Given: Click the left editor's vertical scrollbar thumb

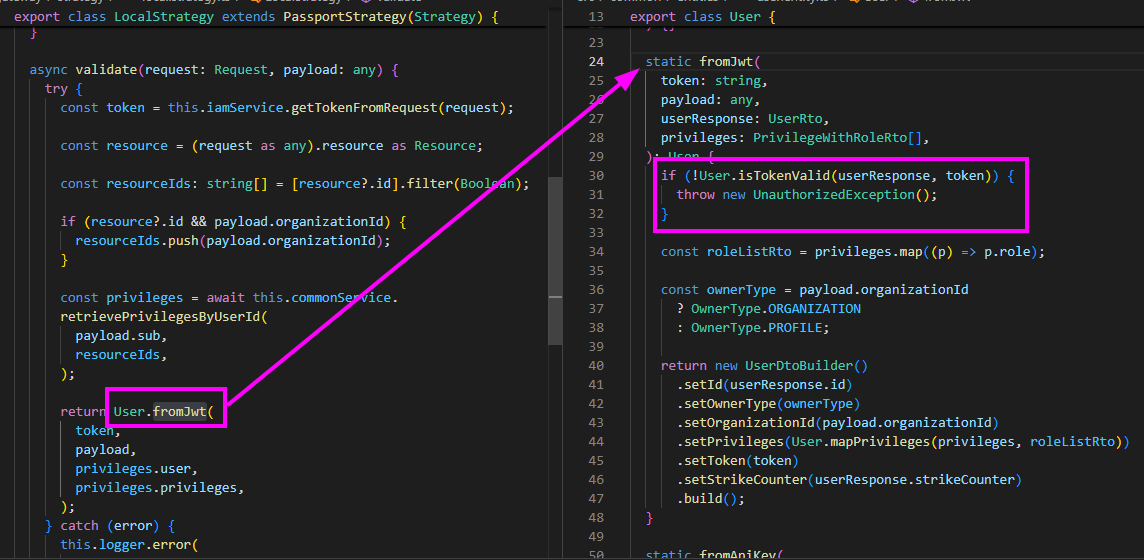Looking at the screenshot, I should click(555, 260).
